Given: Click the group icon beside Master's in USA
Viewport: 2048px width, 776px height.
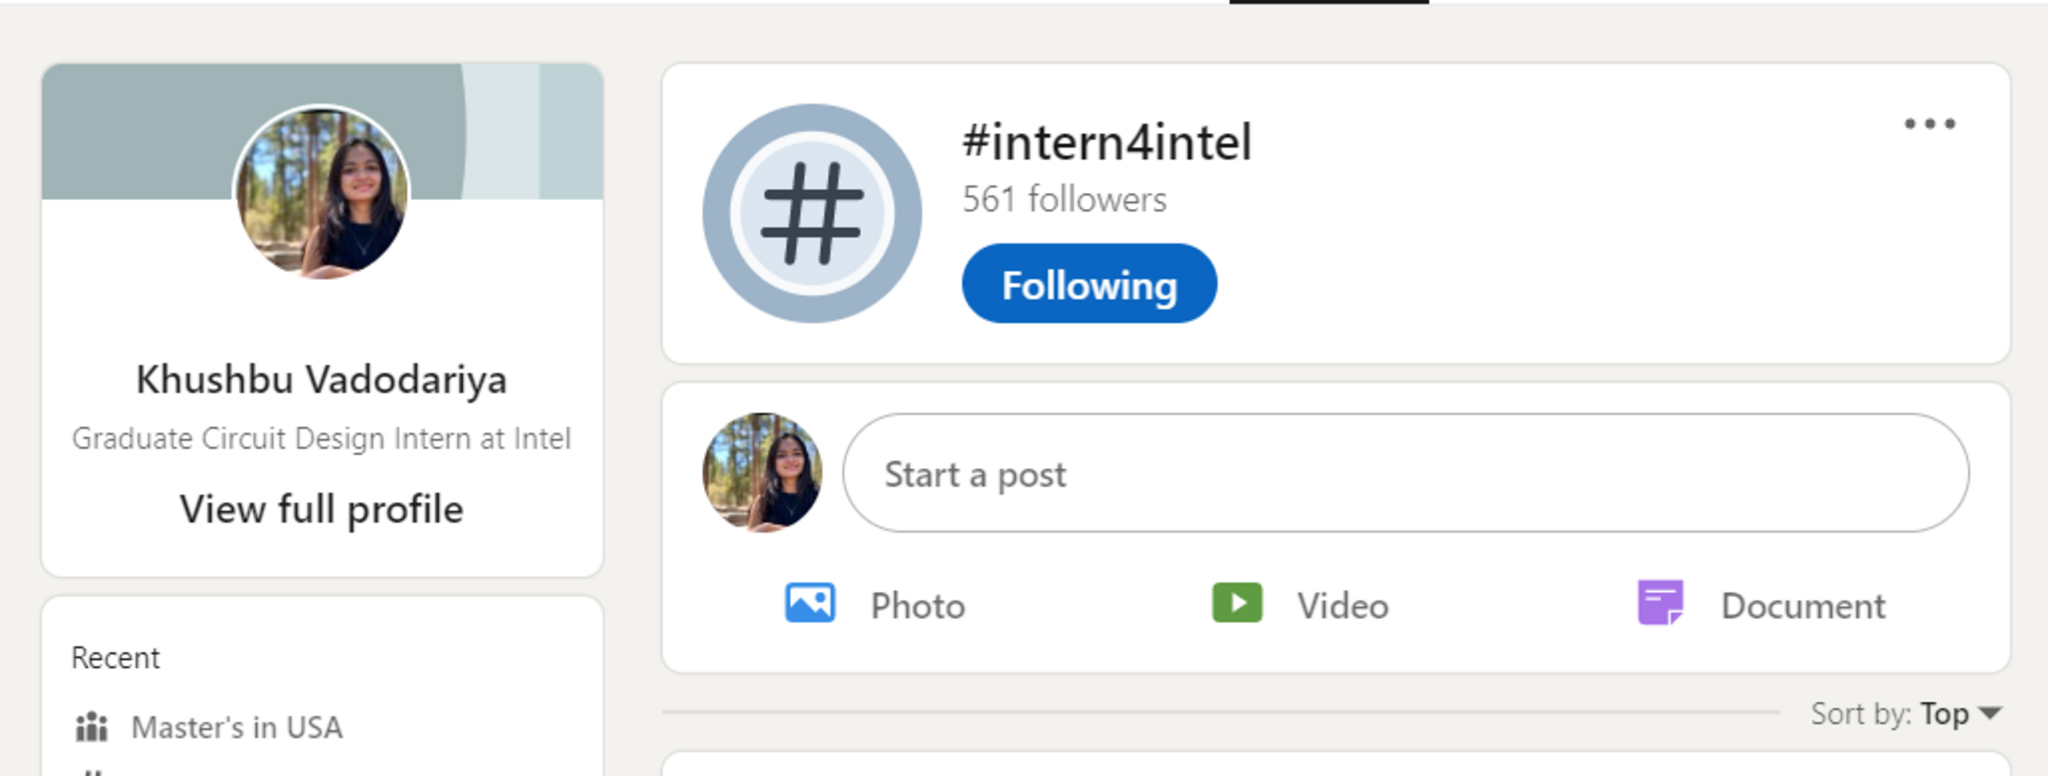Looking at the screenshot, I should [x=92, y=727].
